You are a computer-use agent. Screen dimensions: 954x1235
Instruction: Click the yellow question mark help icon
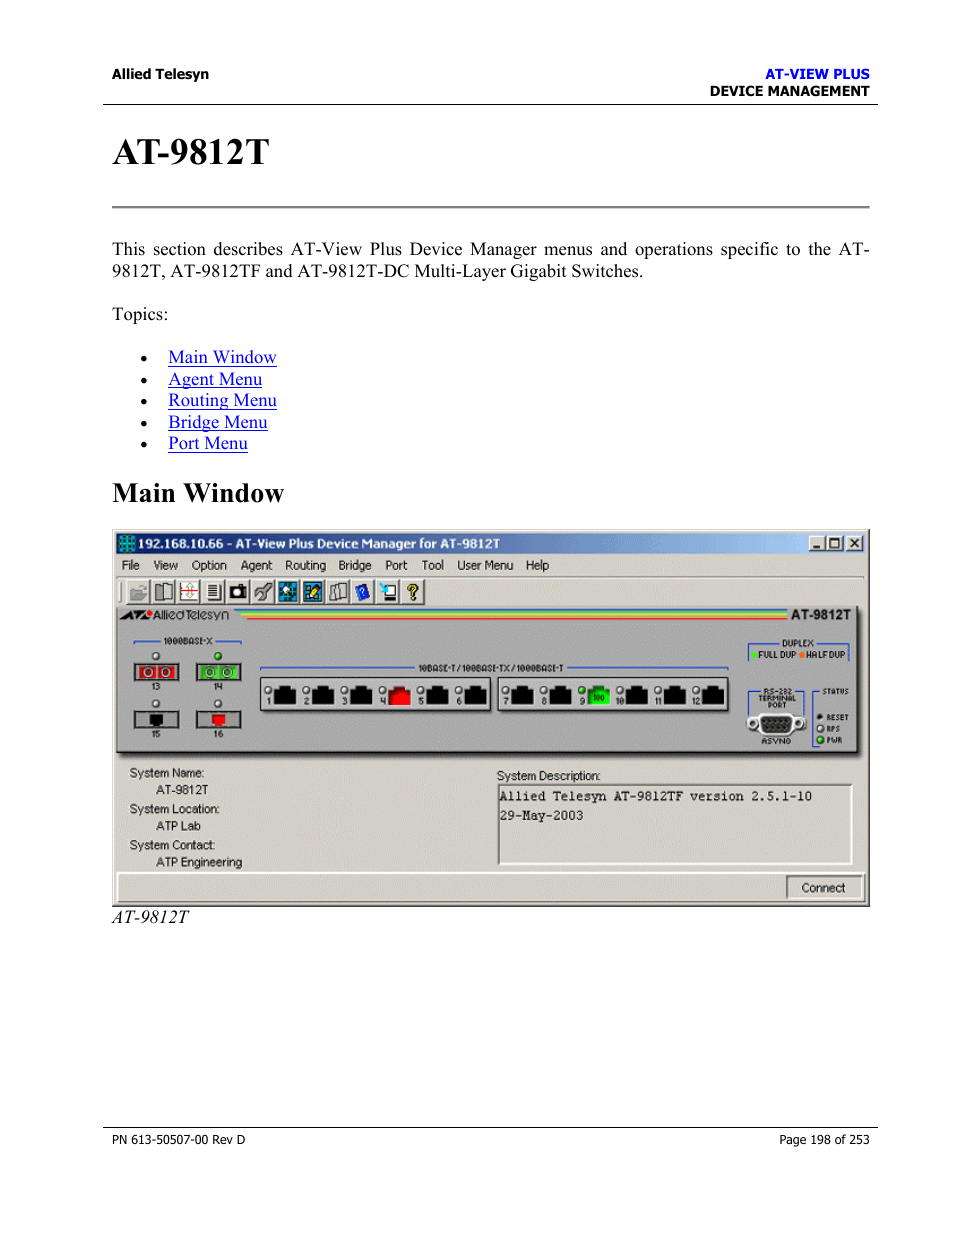pyautogui.click(x=412, y=592)
